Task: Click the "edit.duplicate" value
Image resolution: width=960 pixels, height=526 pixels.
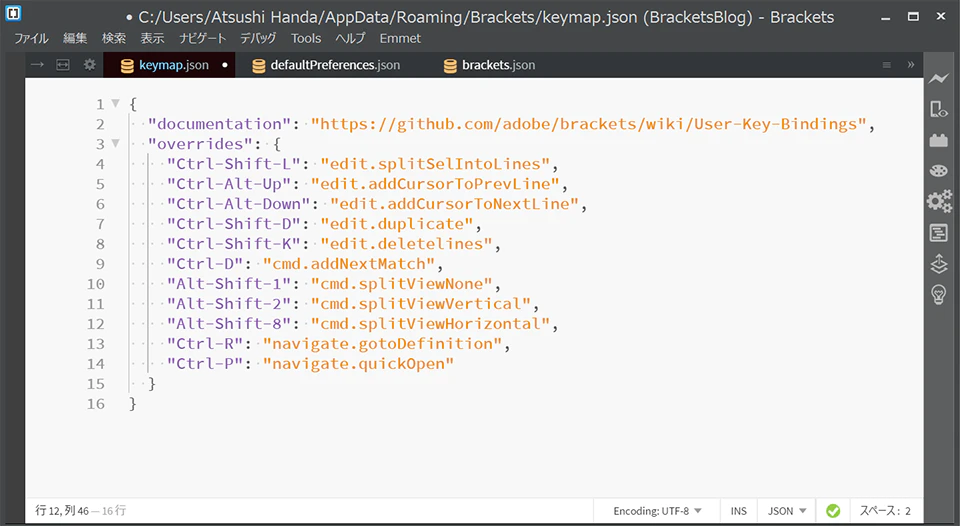Action: point(397,224)
